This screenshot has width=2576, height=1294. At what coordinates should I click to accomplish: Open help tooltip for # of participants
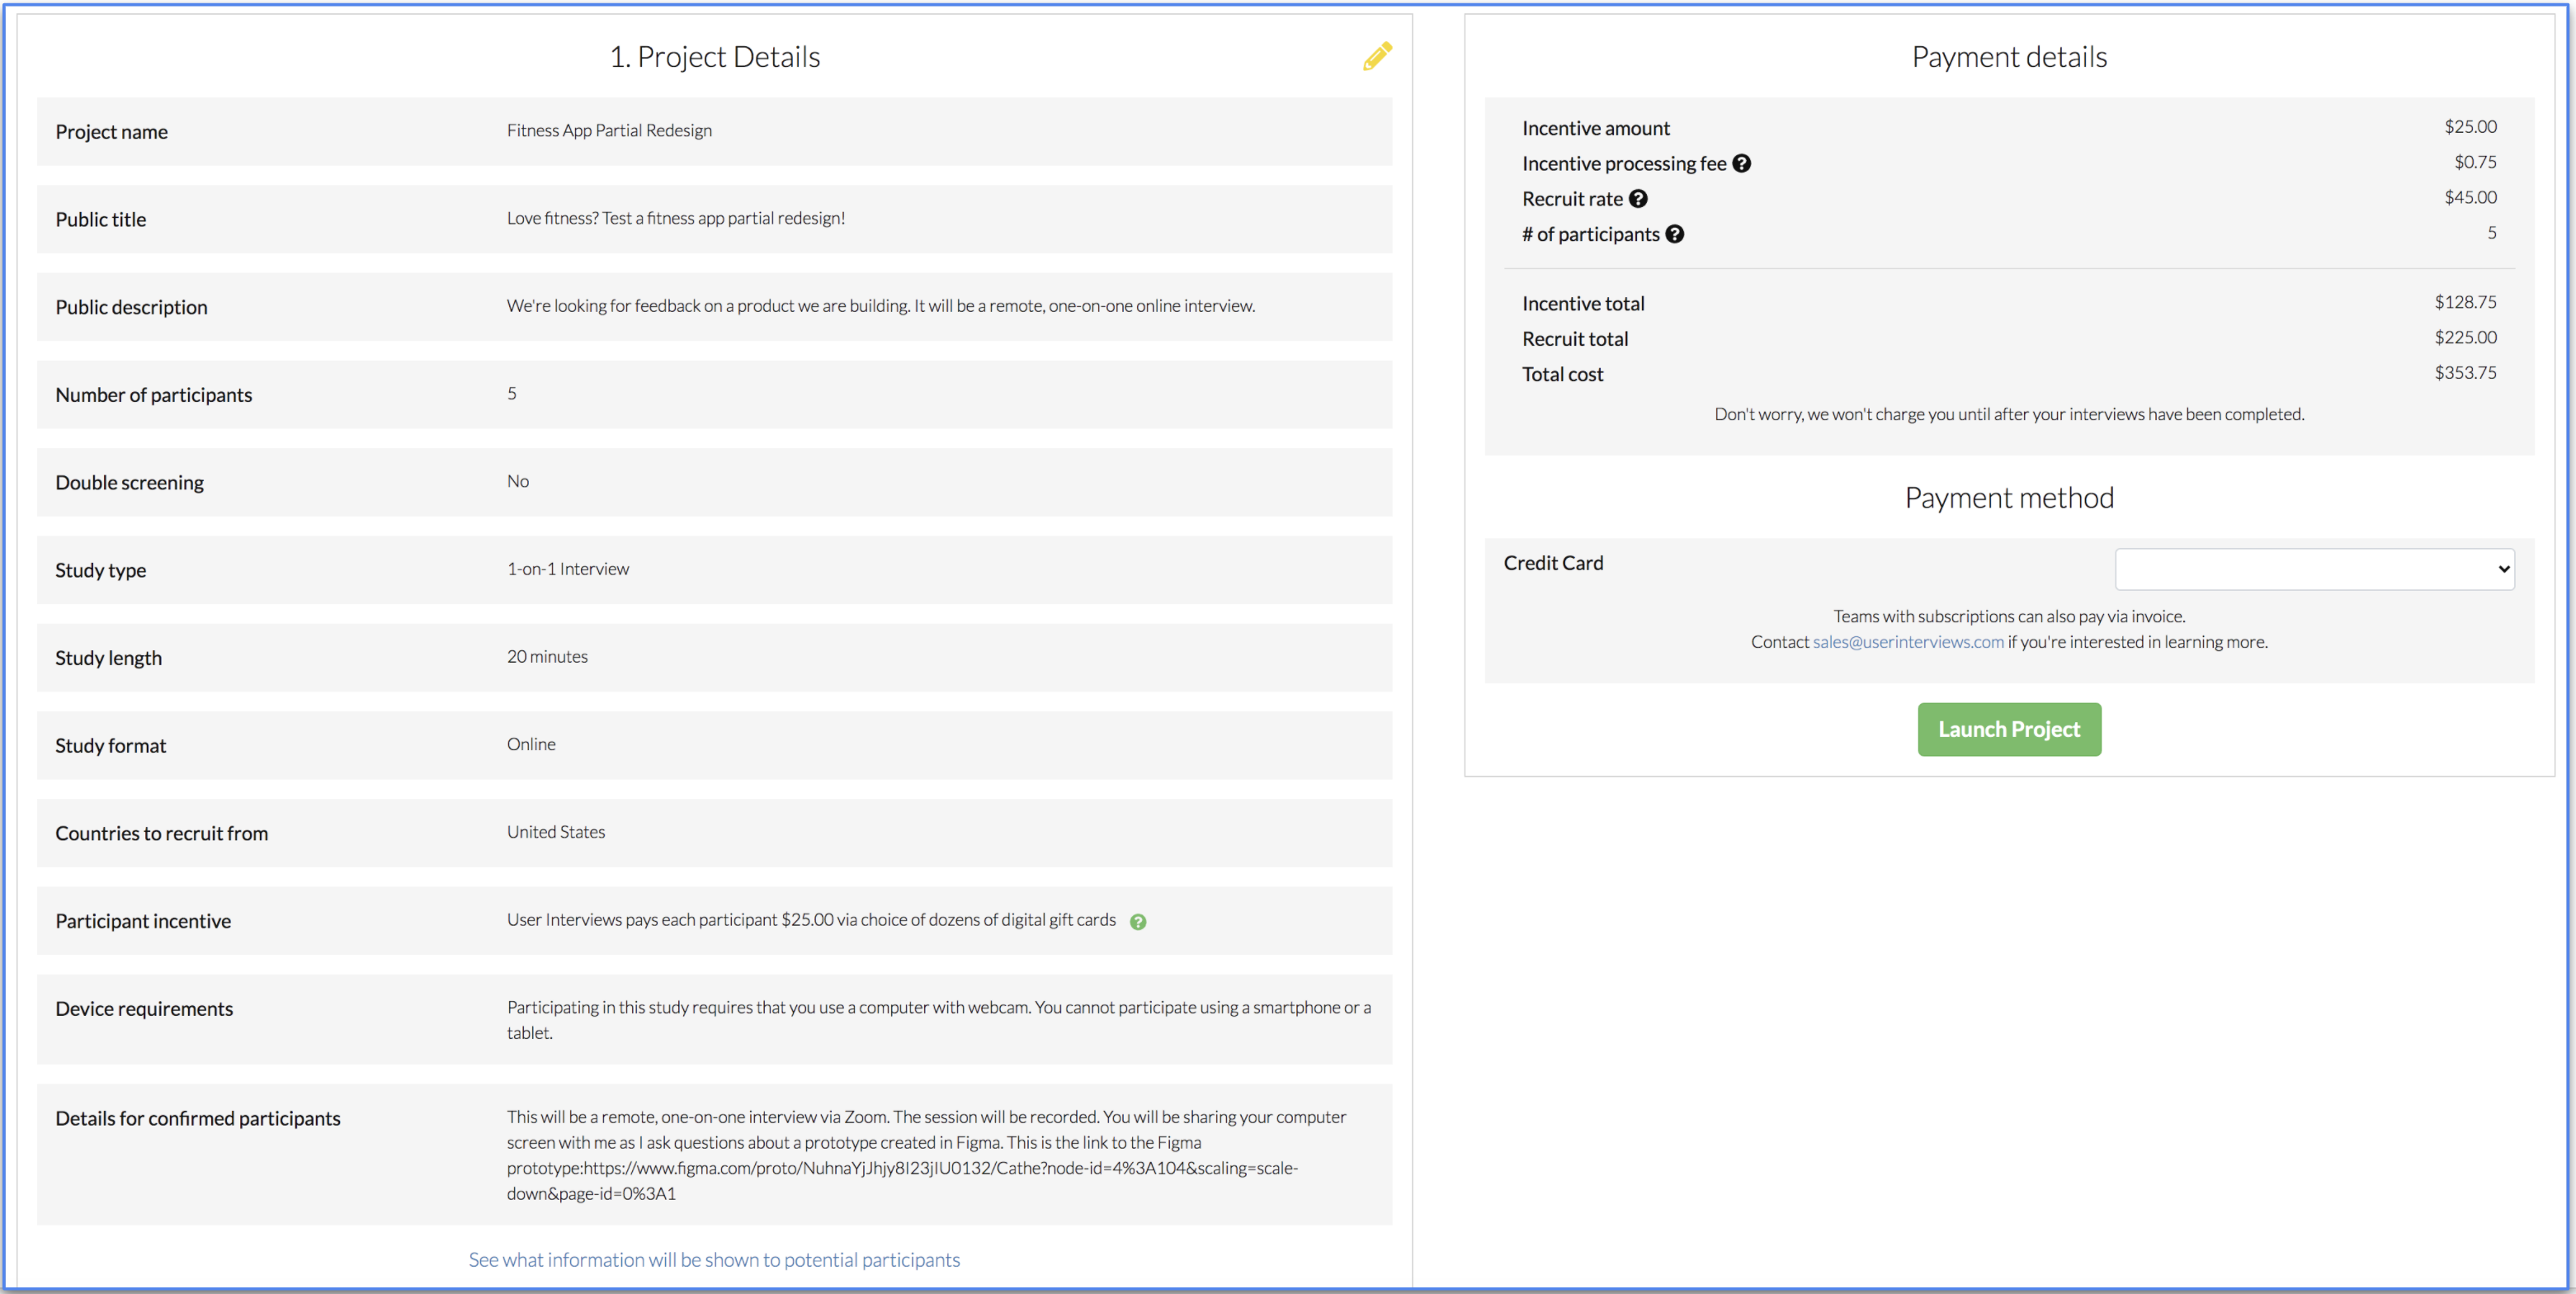[1676, 234]
